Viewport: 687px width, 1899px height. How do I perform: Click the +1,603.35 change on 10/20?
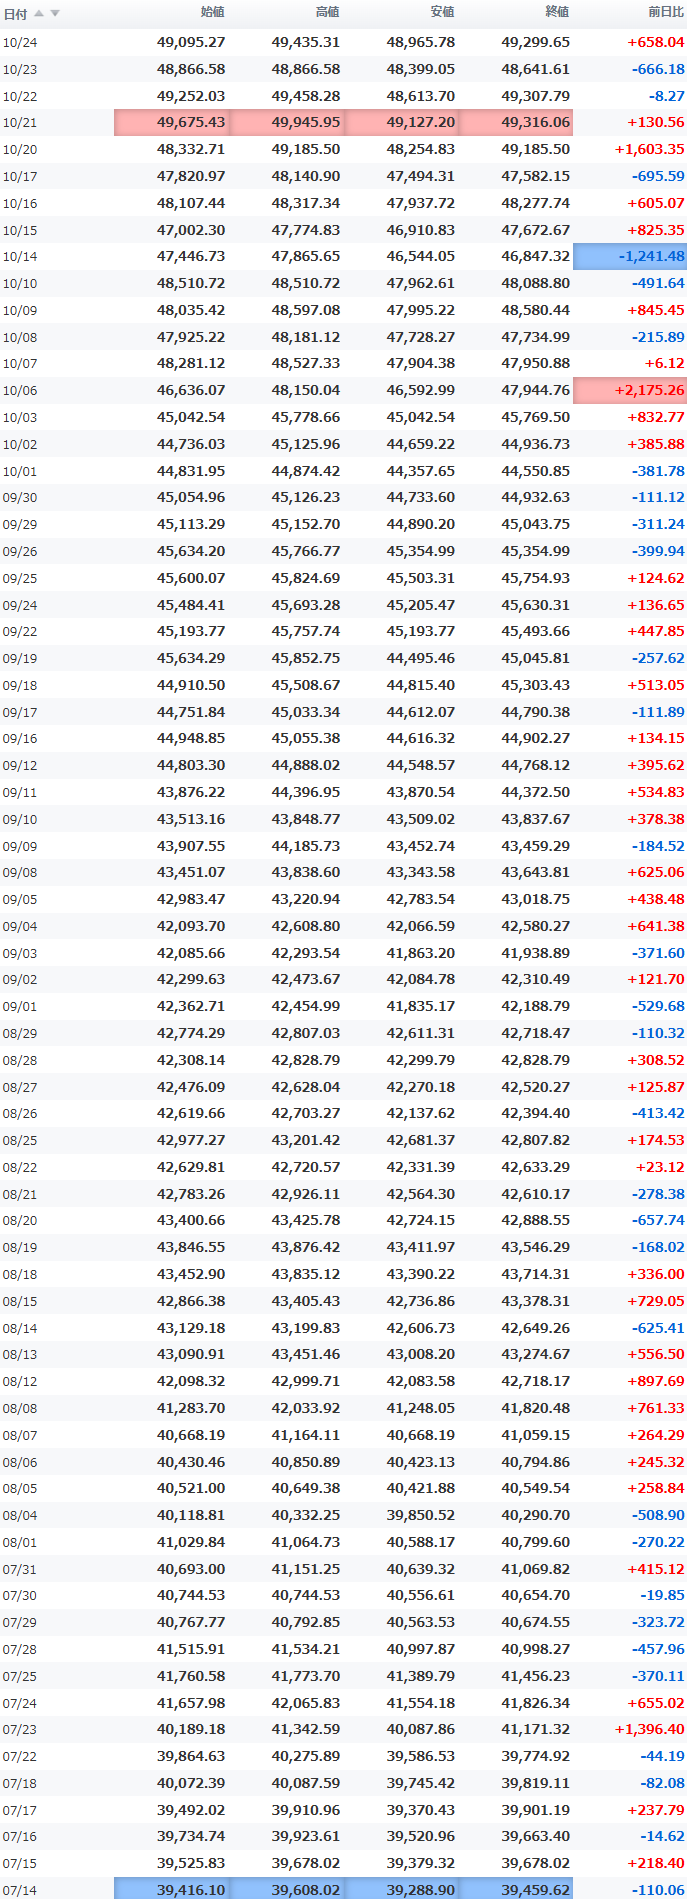coord(649,149)
